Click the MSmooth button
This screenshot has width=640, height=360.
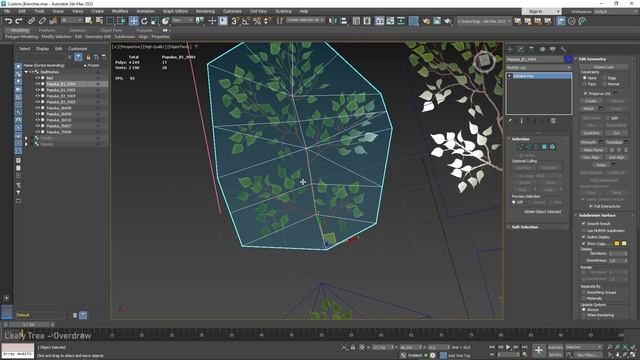588,142
